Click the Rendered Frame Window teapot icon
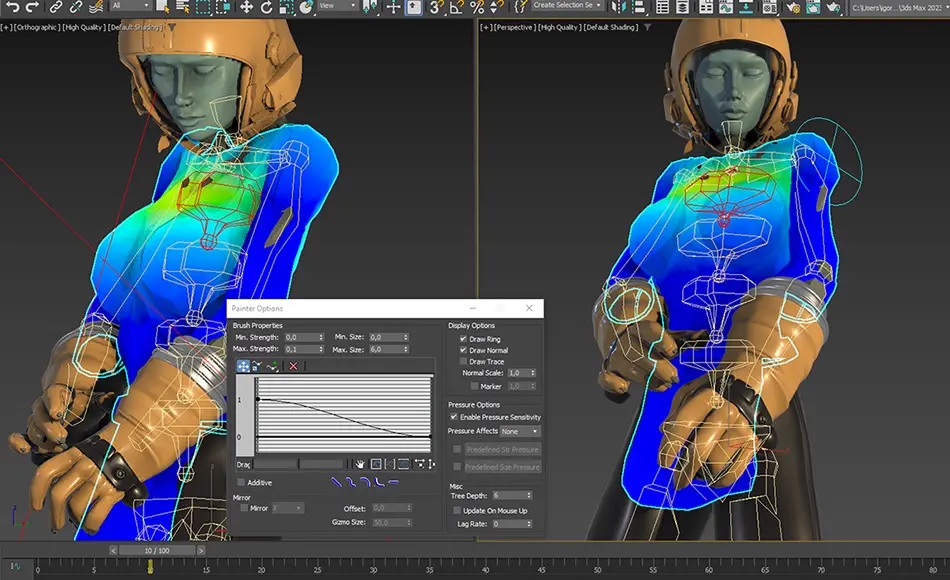The height and width of the screenshot is (580, 950). click(812, 7)
